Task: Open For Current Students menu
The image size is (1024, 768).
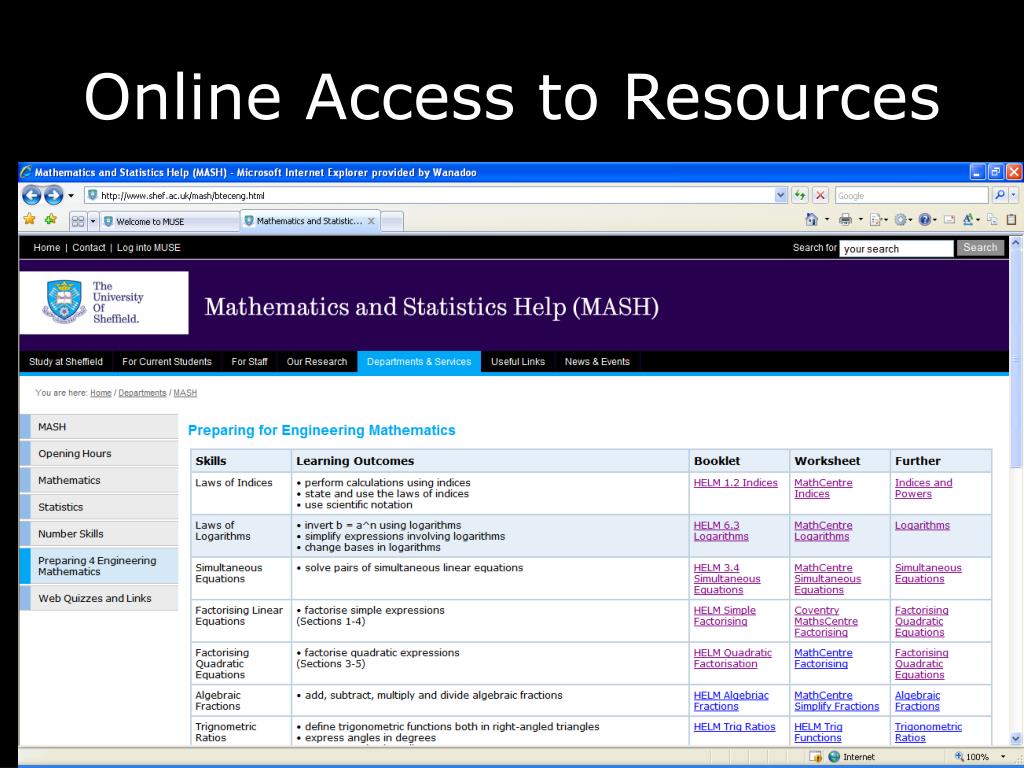Action: 167,361
